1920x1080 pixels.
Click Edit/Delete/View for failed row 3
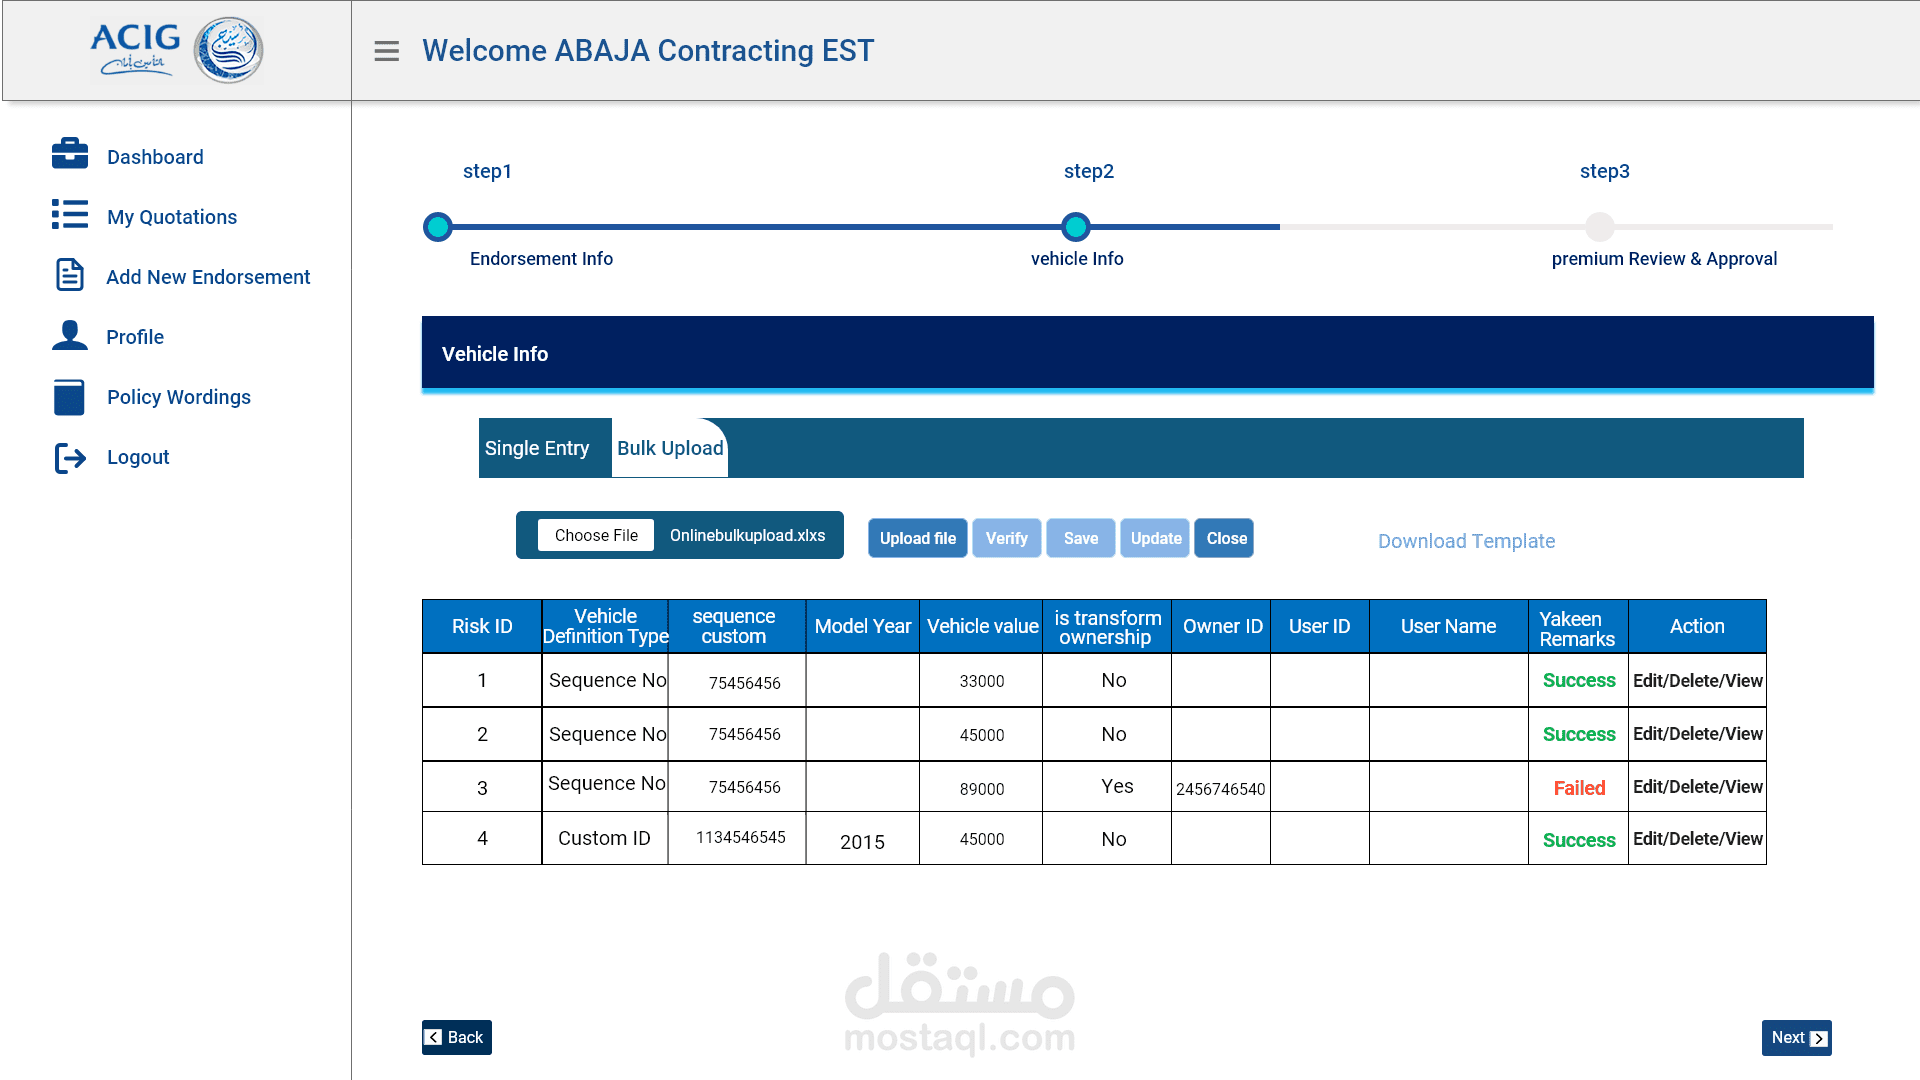tap(1697, 787)
